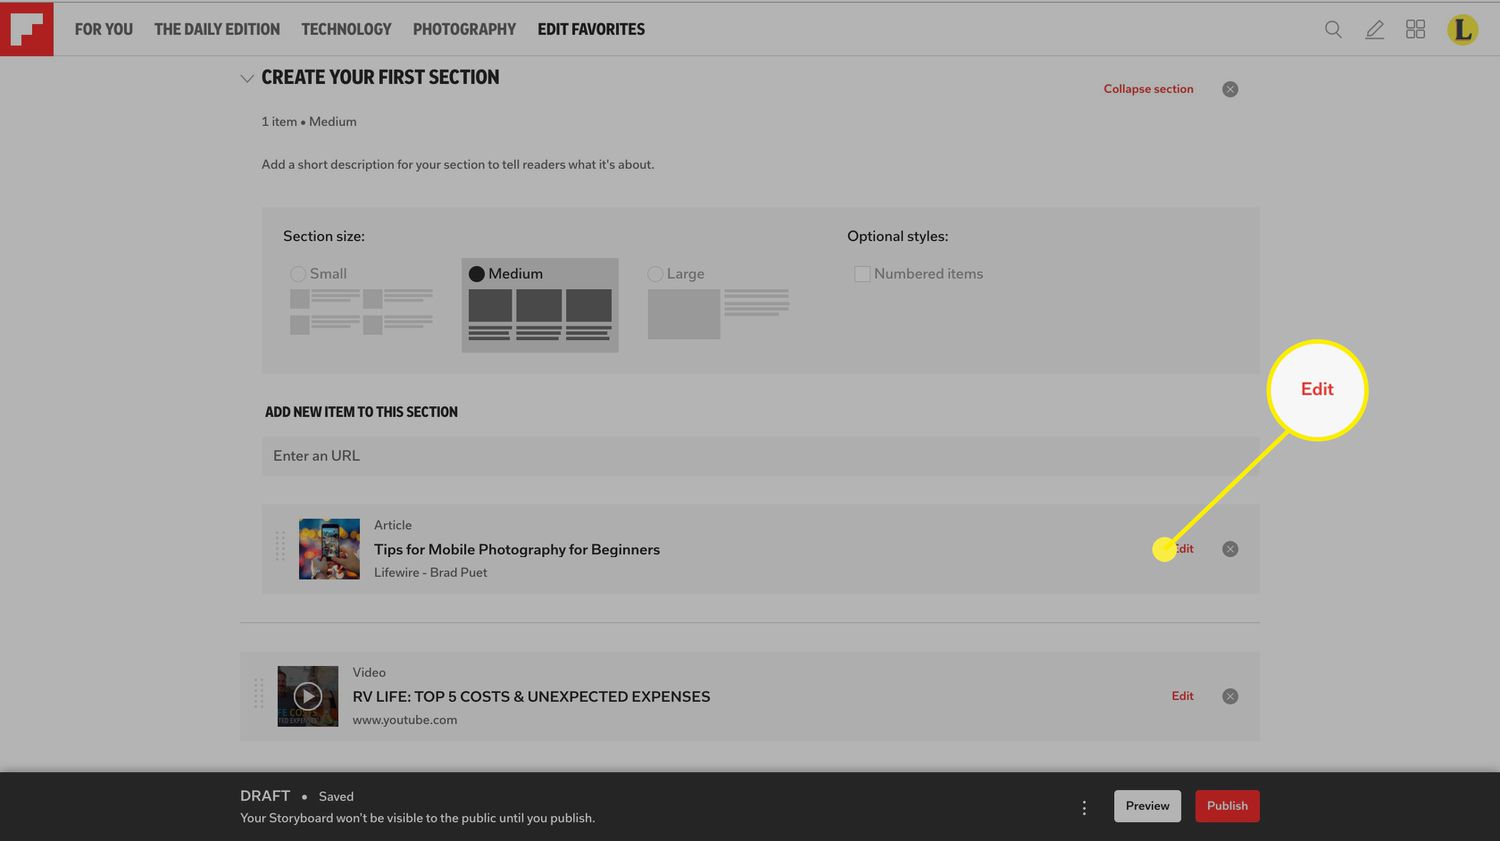Open the grid menu icon
The width and height of the screenshot is (1500, 841).
[x=1415, y=30]
